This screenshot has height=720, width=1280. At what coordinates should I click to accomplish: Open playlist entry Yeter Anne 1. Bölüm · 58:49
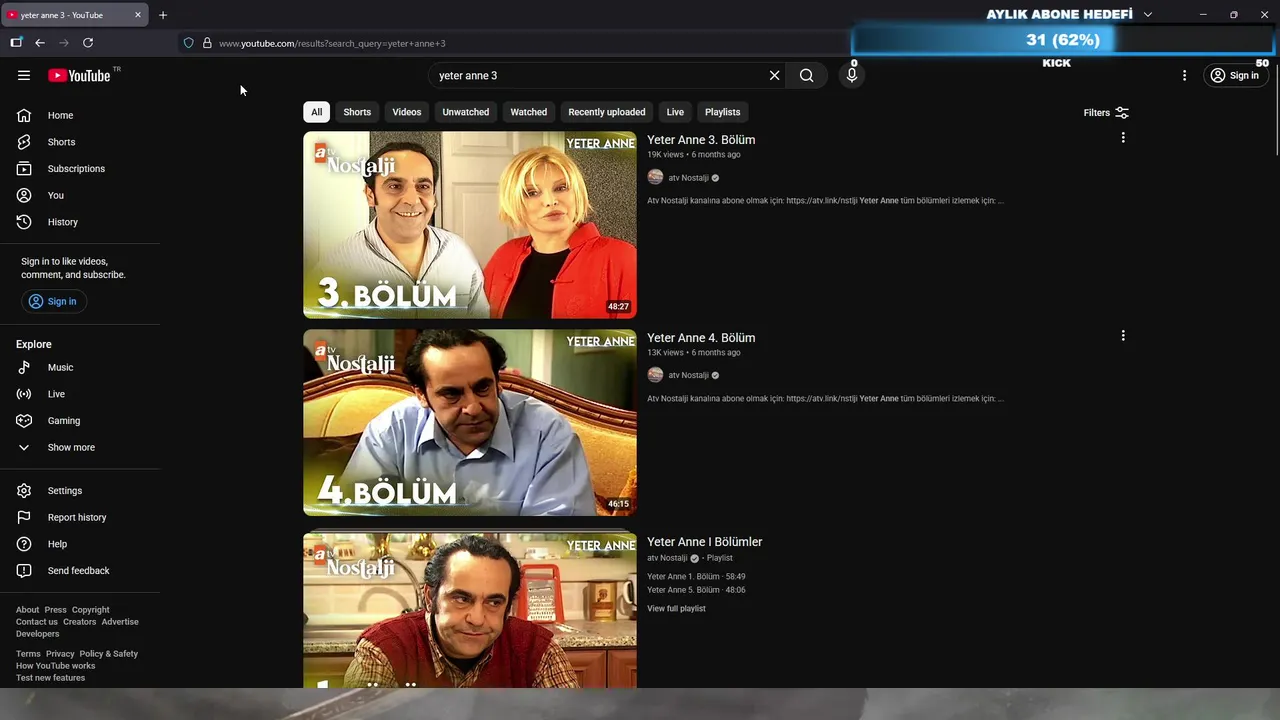point(696,577)
